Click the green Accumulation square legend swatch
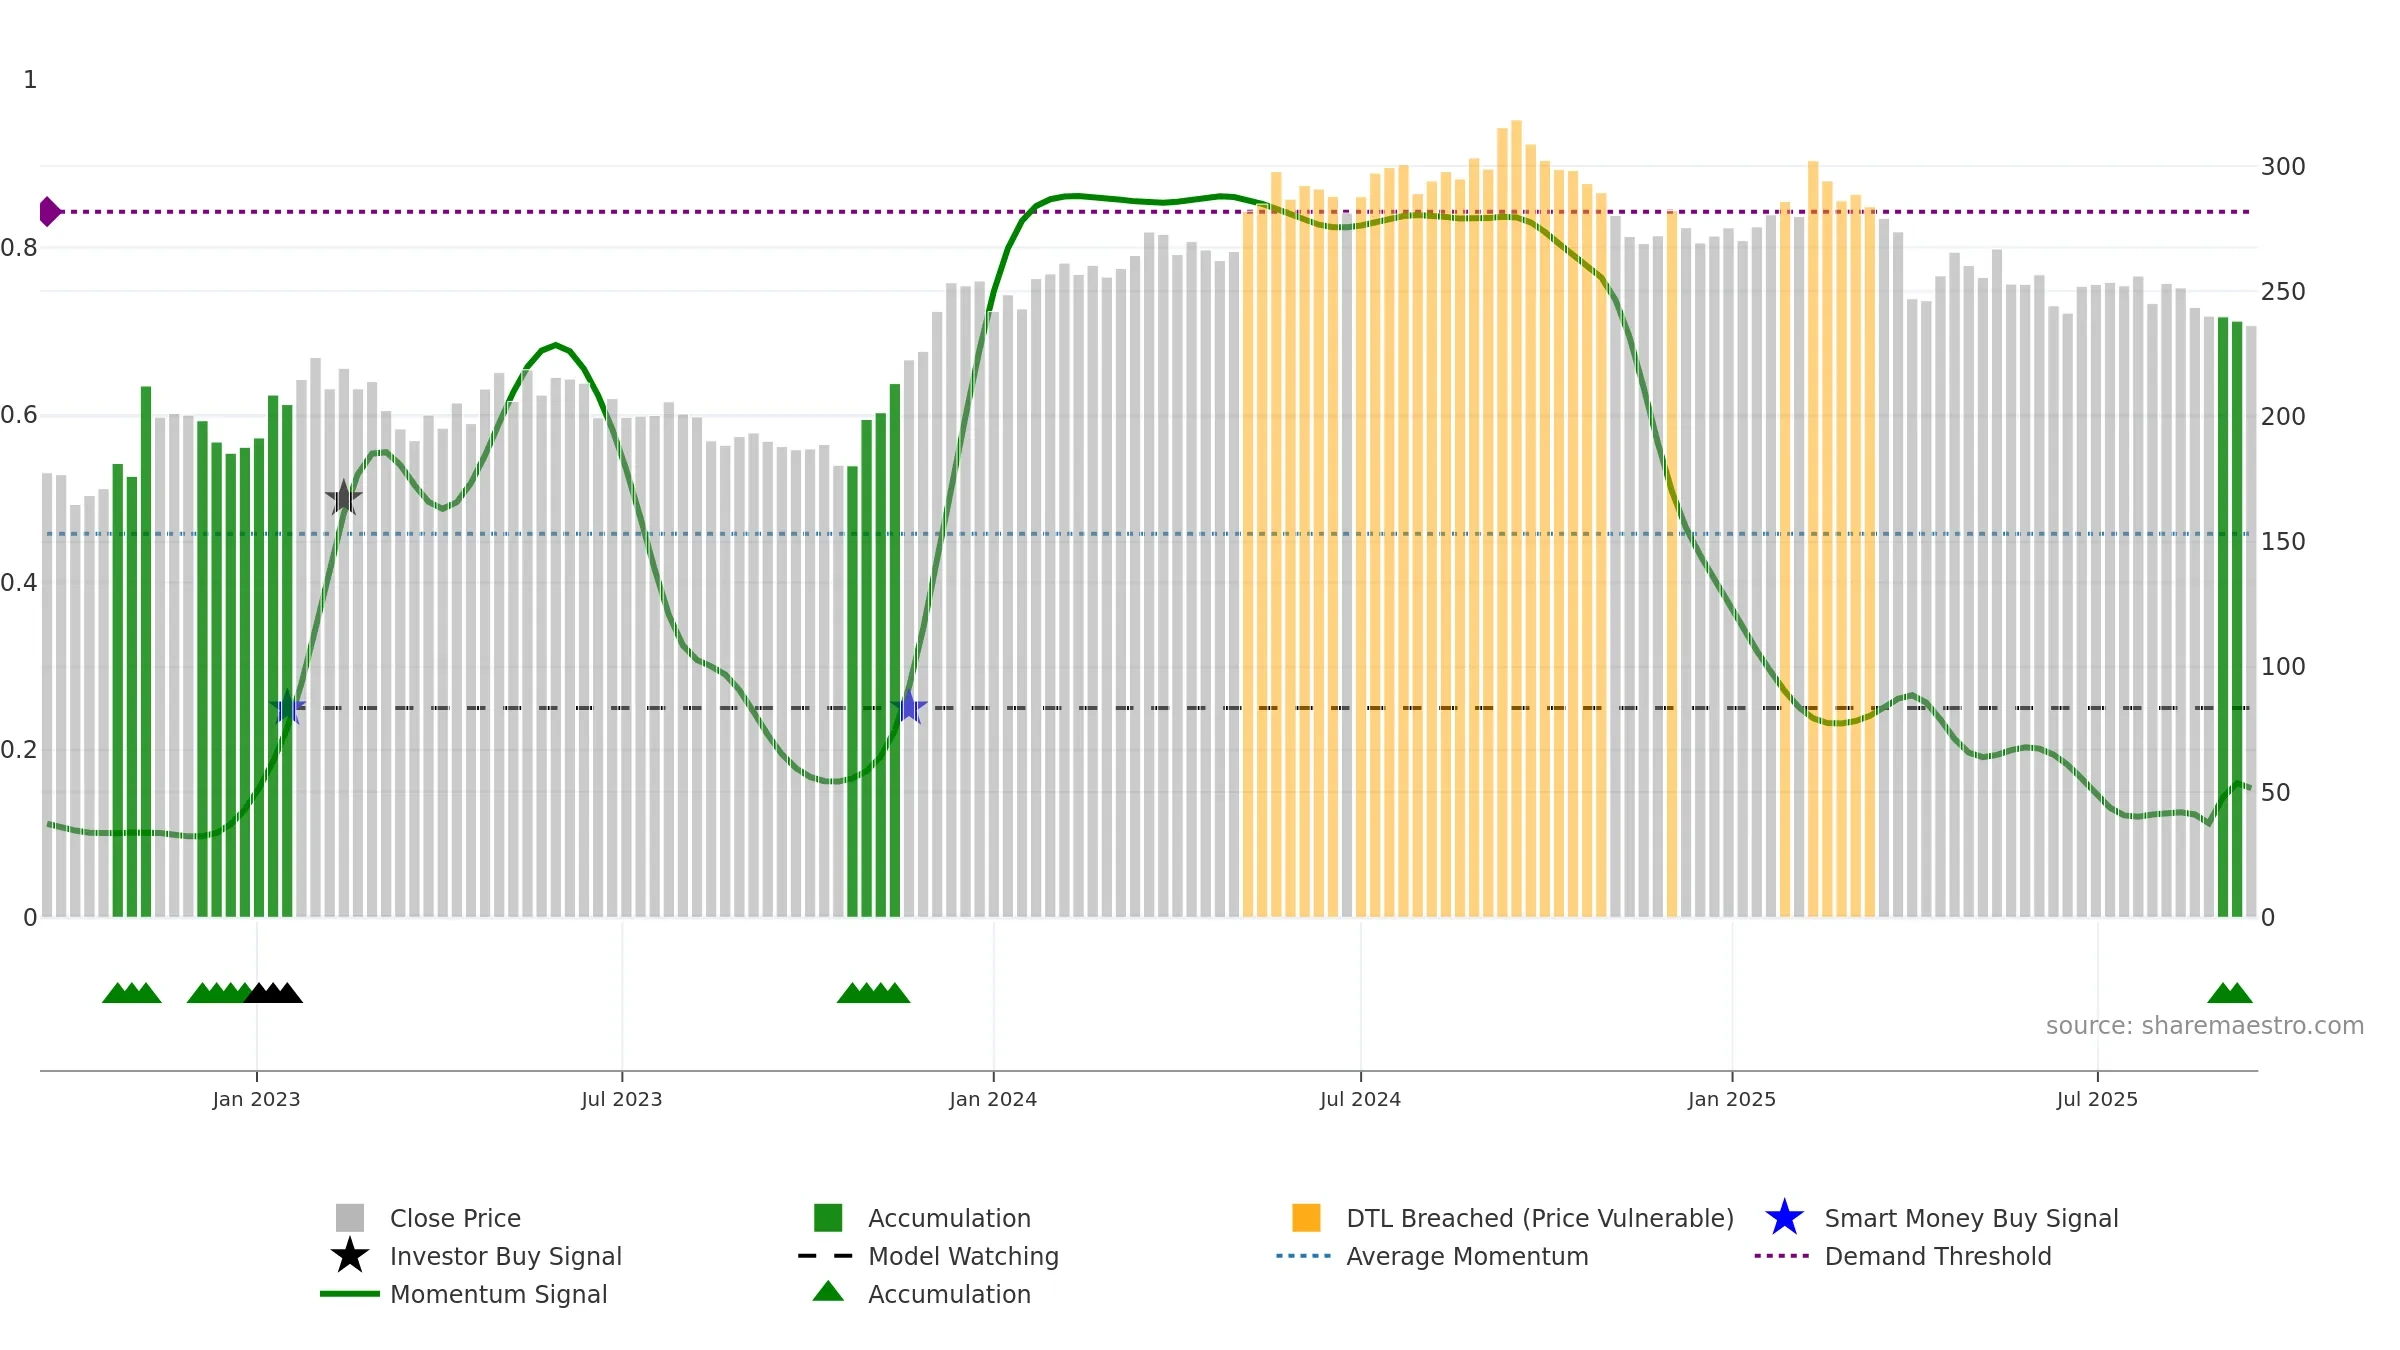This screenshot has height=1350, width=2400. click(828, 1218)
